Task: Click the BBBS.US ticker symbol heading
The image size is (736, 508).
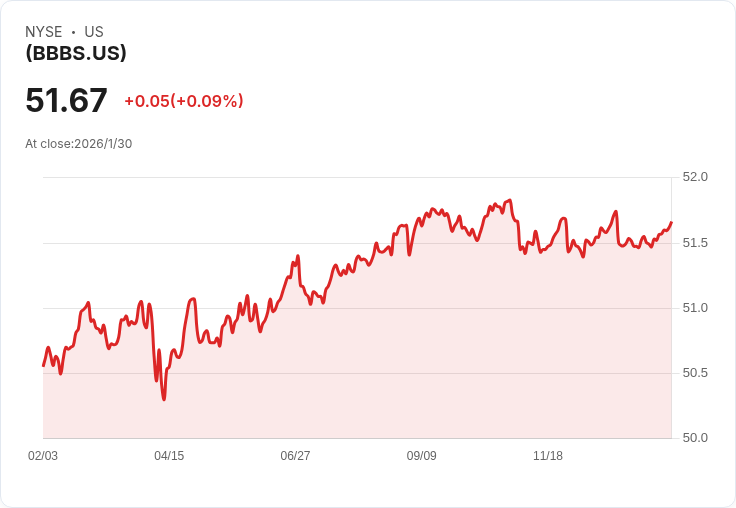Action: [76, 53]
